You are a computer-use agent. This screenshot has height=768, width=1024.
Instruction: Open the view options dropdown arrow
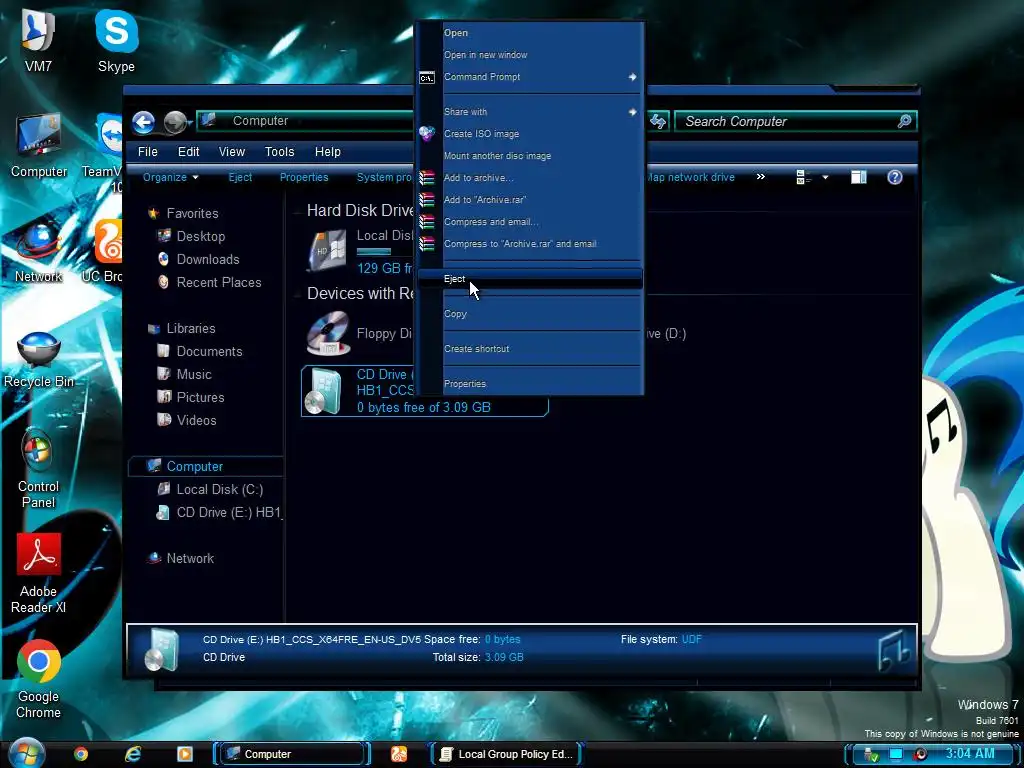pyautogui.click(x=825, y=177)
